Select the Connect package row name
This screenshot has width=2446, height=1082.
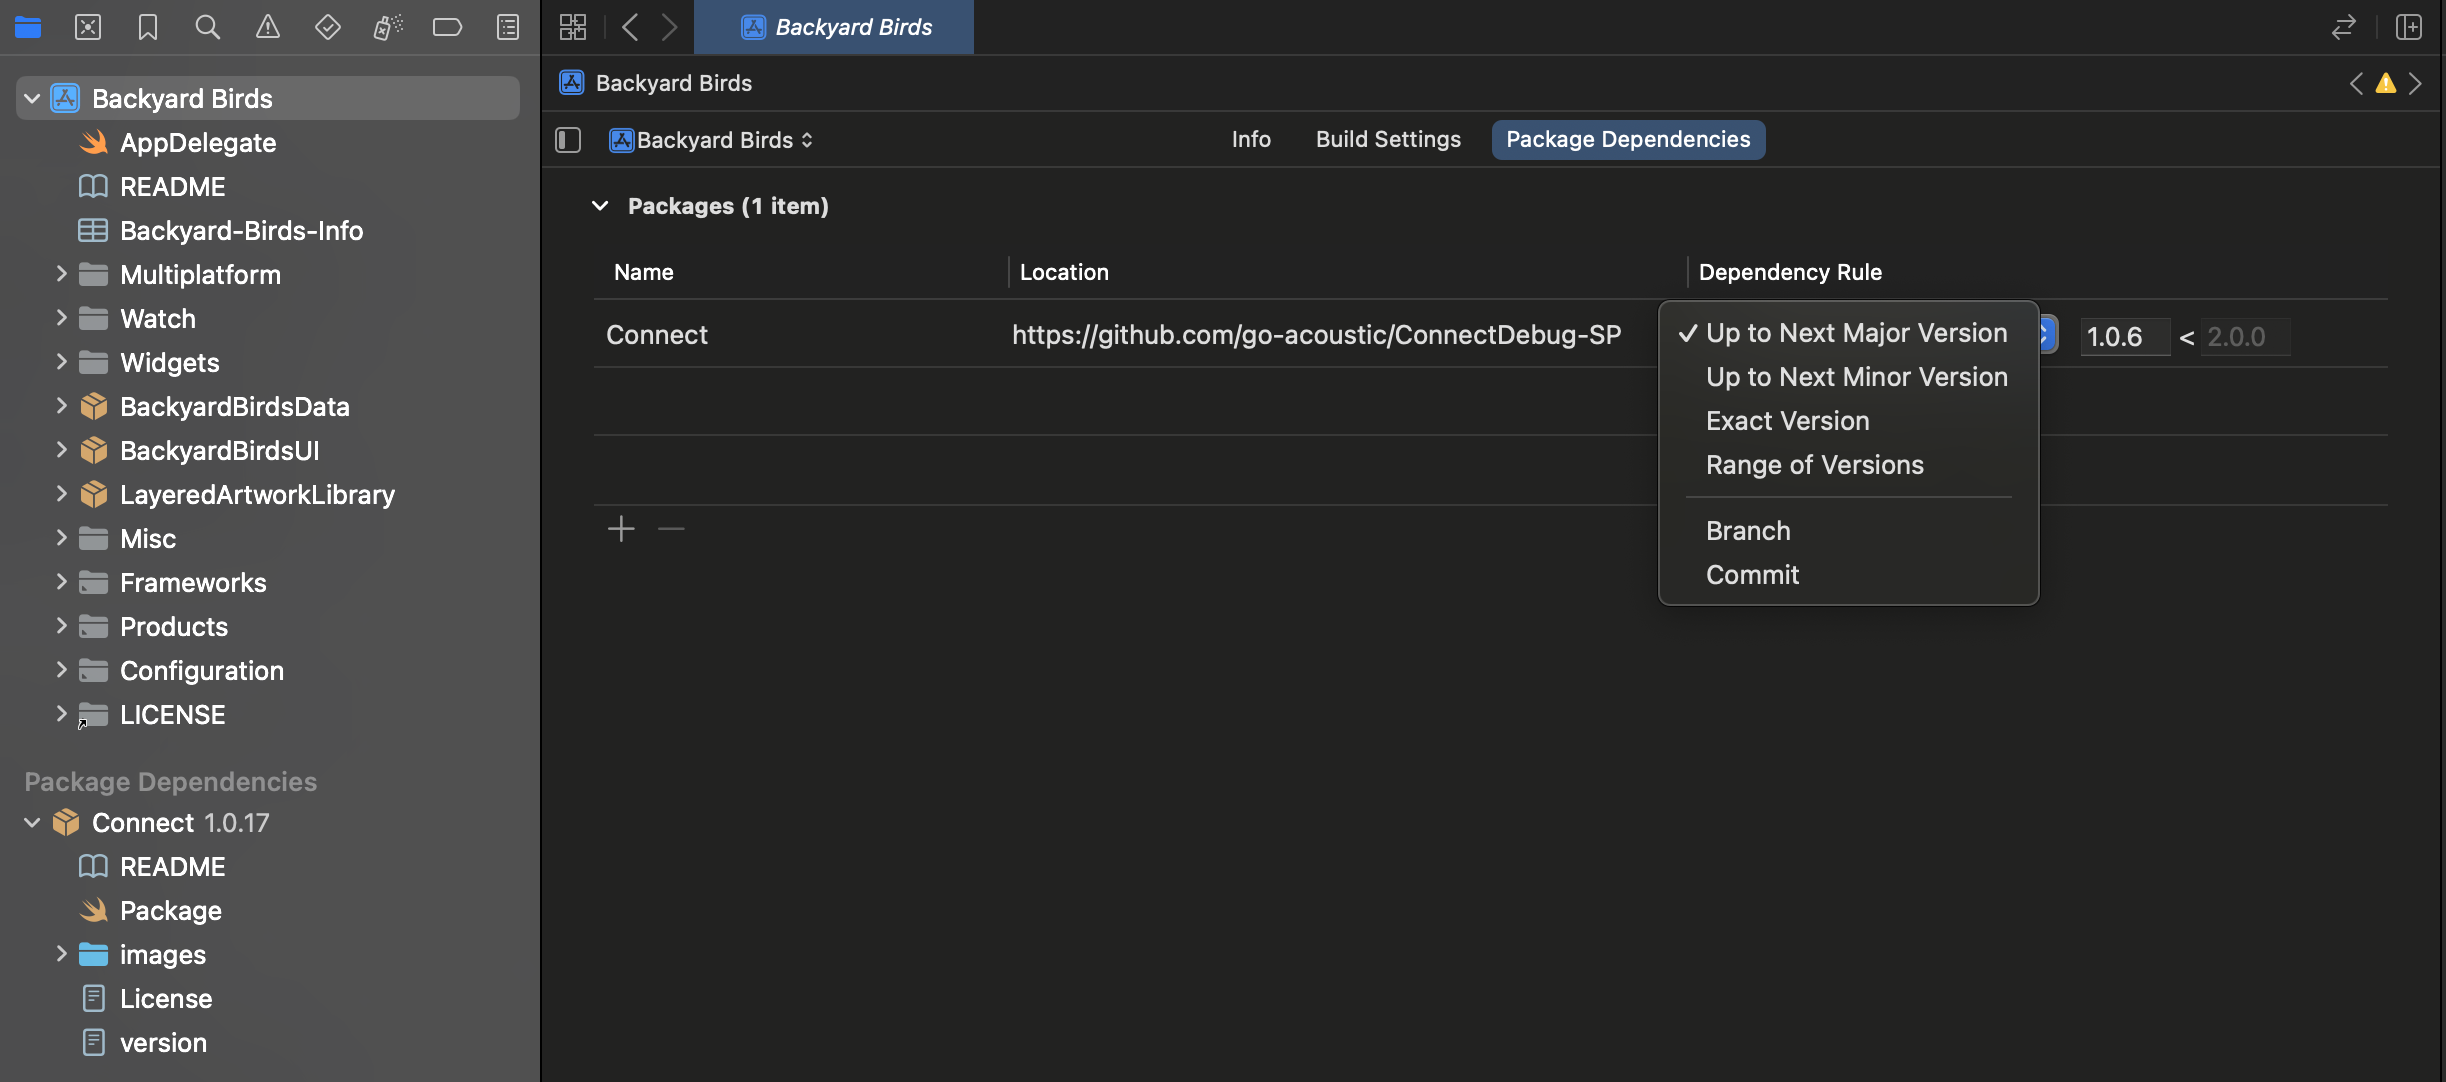[x=657, y=335]
